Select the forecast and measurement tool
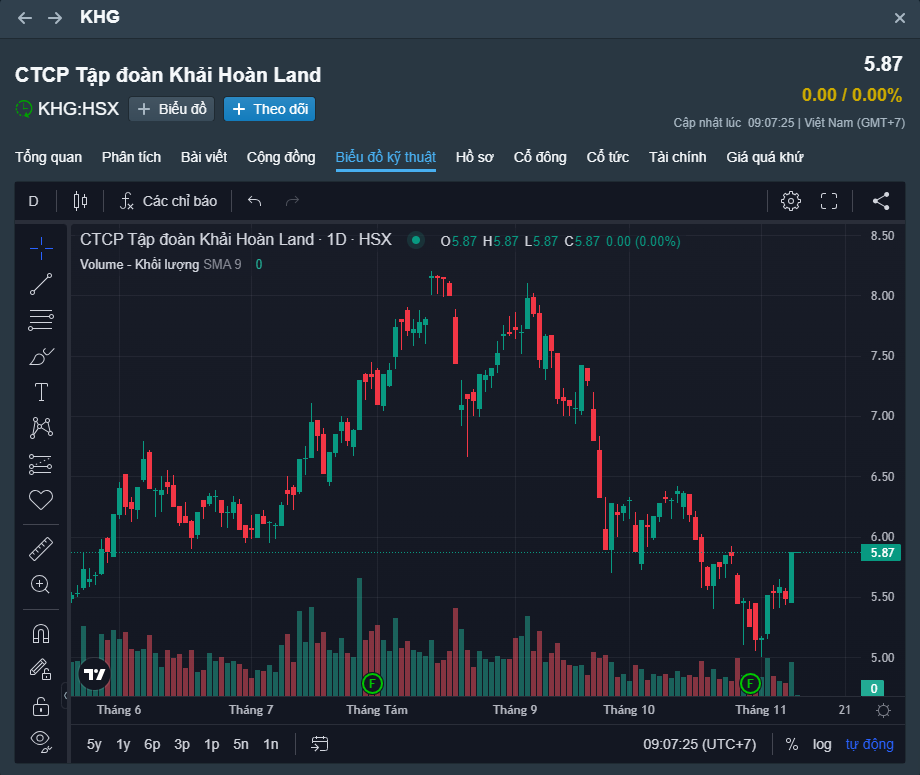The image size is (920, 775). pos(41,464)
